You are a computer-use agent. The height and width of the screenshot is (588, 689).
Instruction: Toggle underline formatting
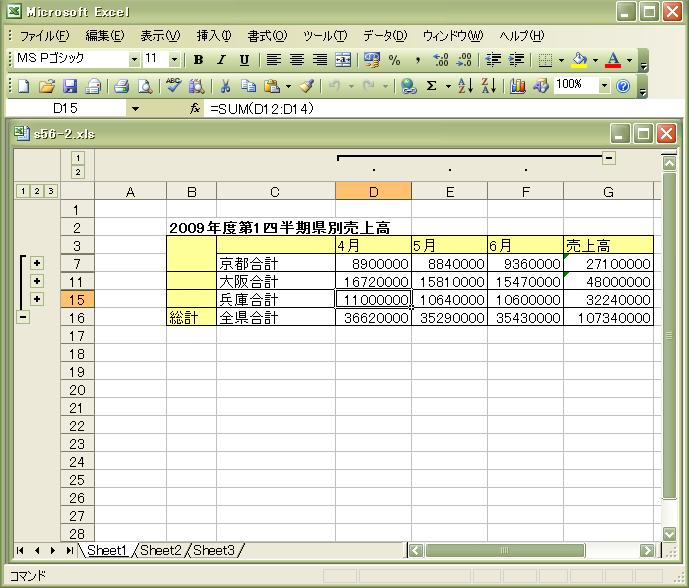(244, 60)
